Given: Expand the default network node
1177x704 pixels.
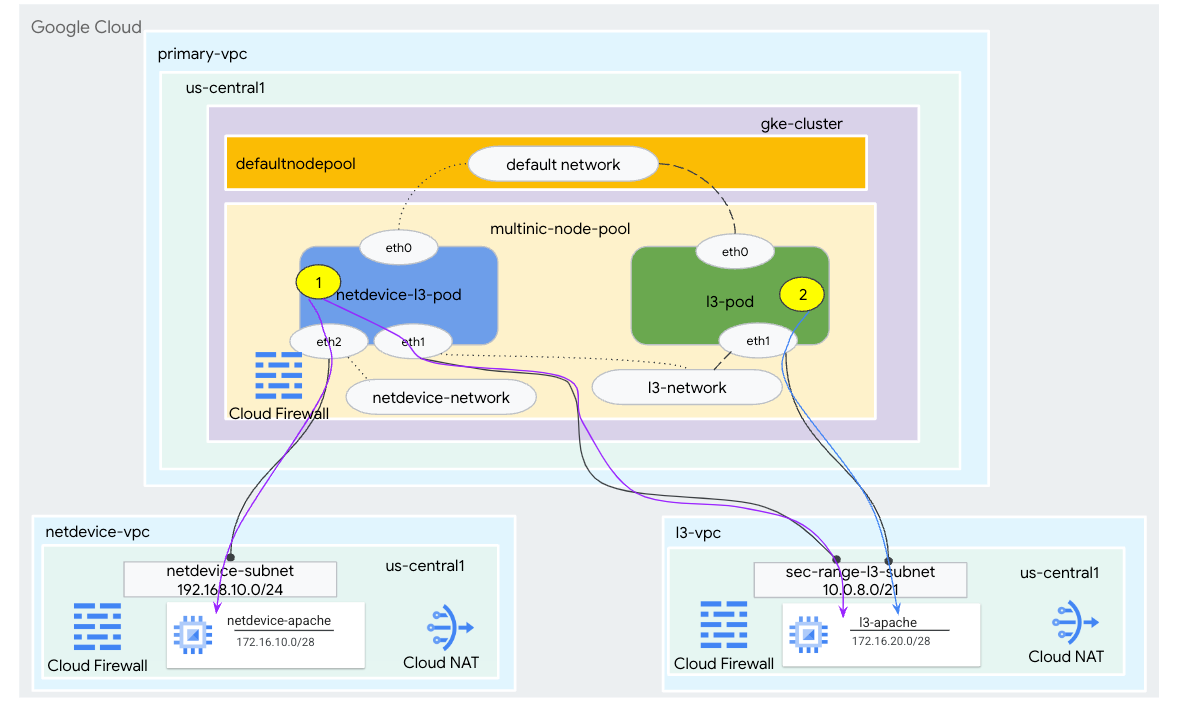Looking at the screenshot, I should click(563, 163).
